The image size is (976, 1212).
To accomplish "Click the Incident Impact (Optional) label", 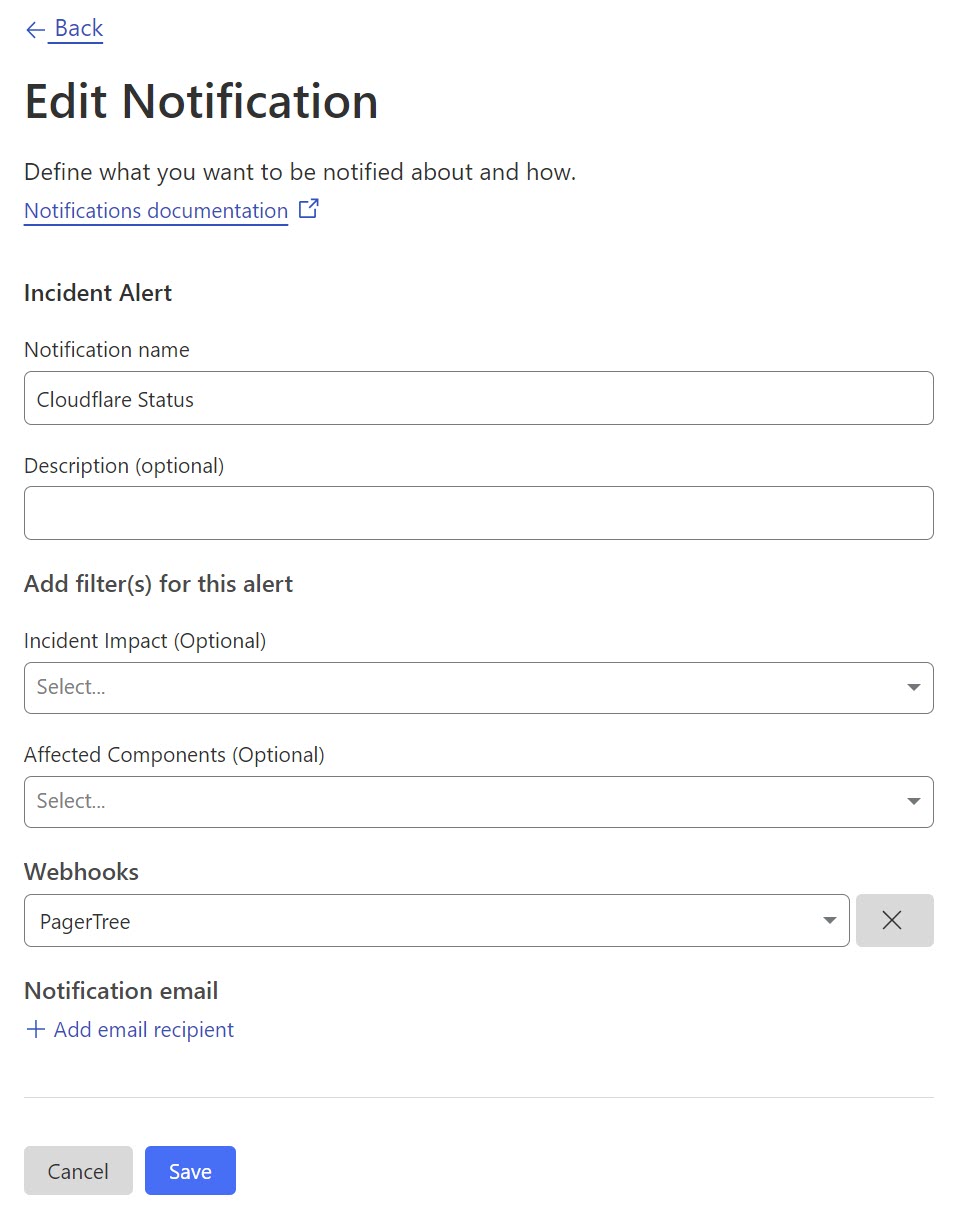I will 145,641.
